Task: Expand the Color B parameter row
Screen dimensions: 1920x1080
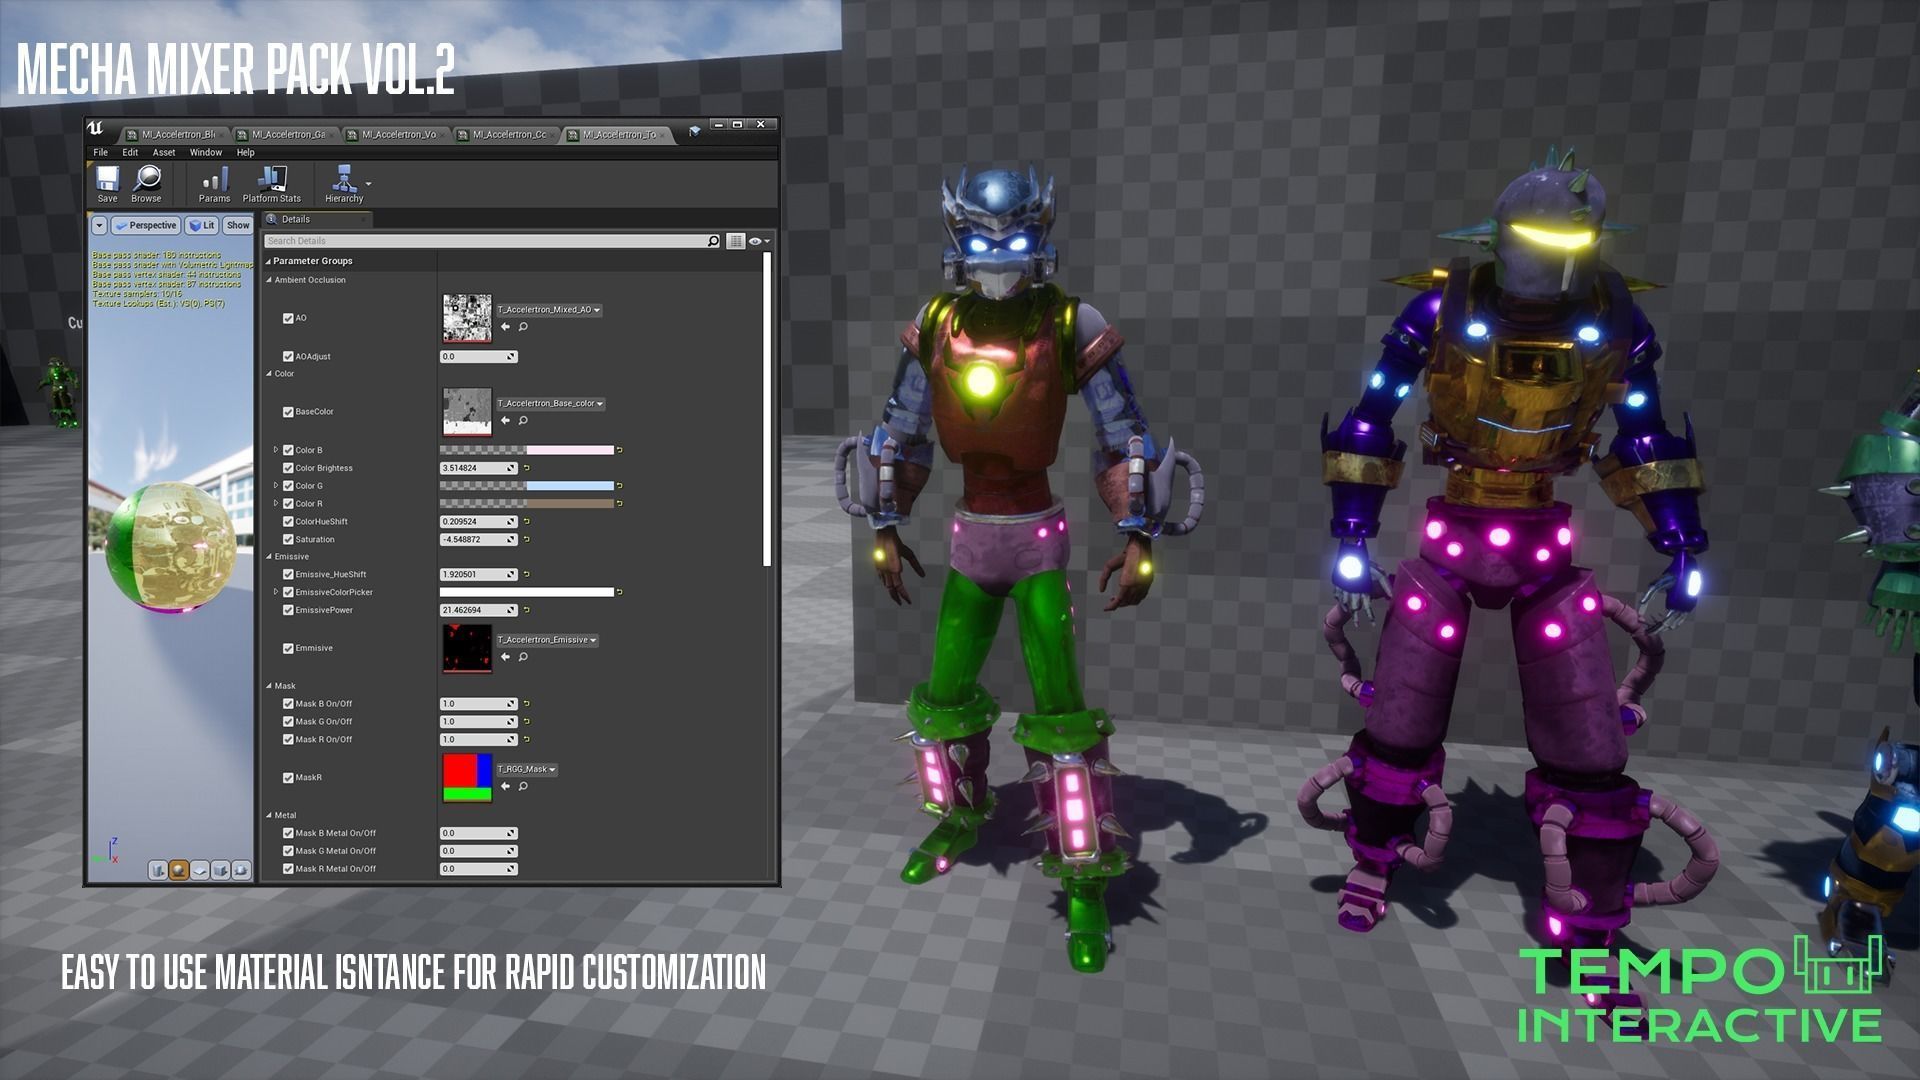Action: pos(276,450)
